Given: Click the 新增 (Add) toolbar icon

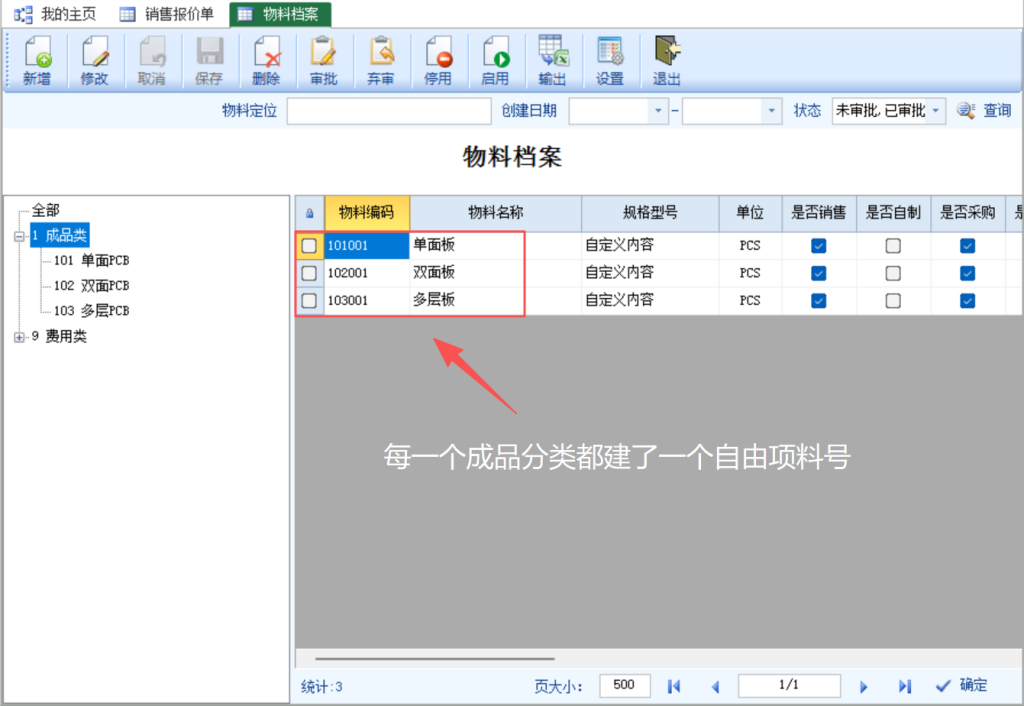Looking at the screenshot, I should [37, 60].
